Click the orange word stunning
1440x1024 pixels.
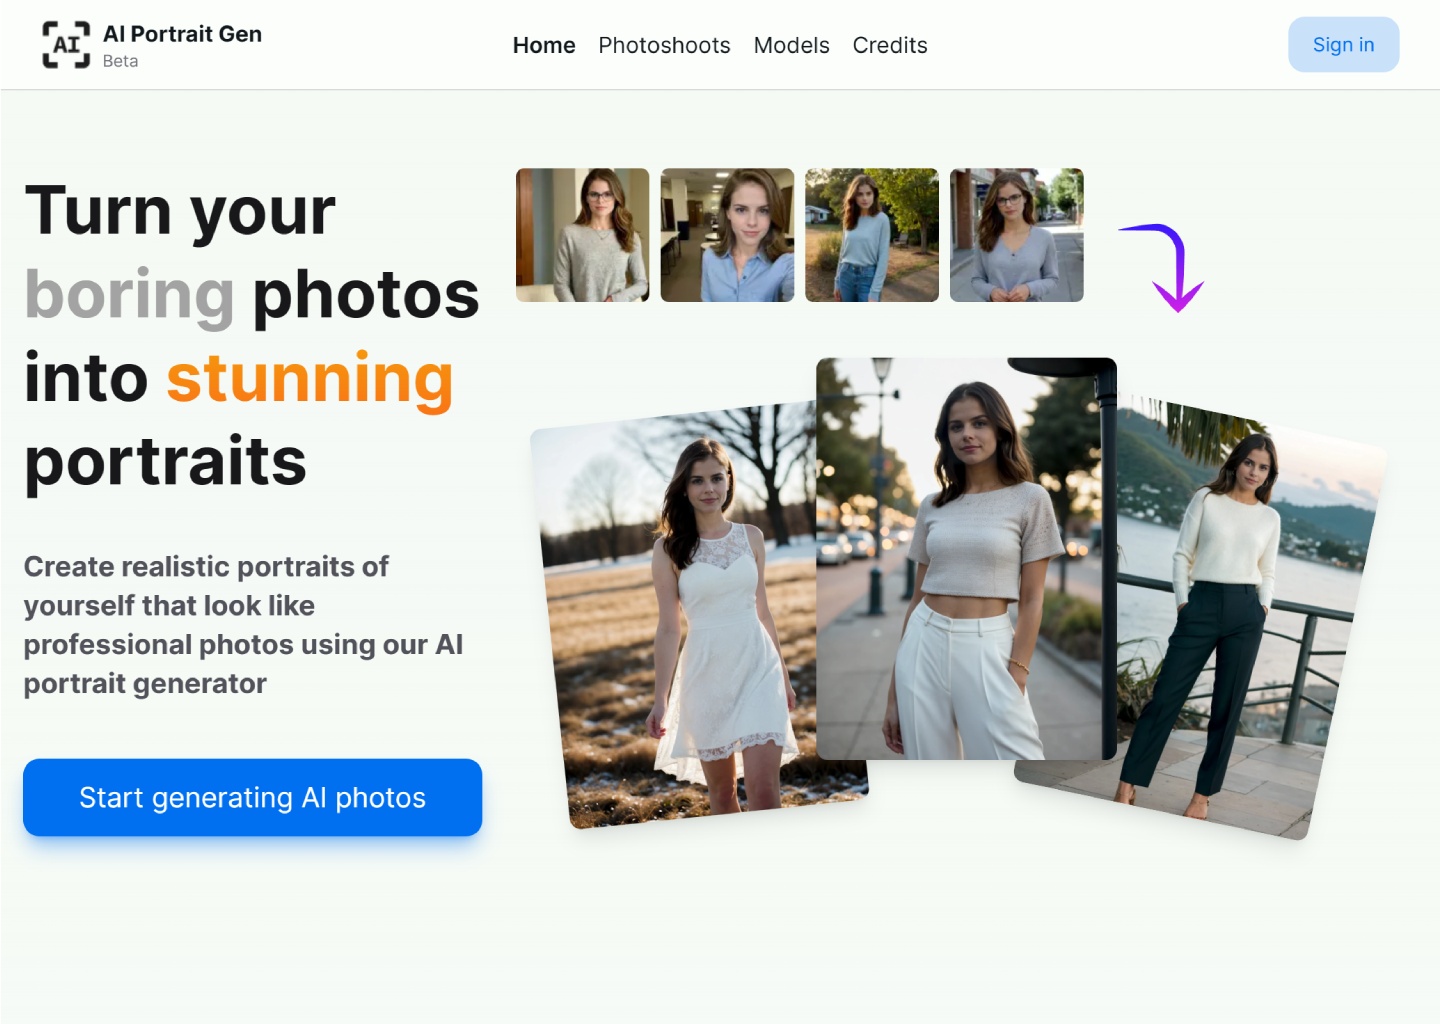(x=310, y=378)
